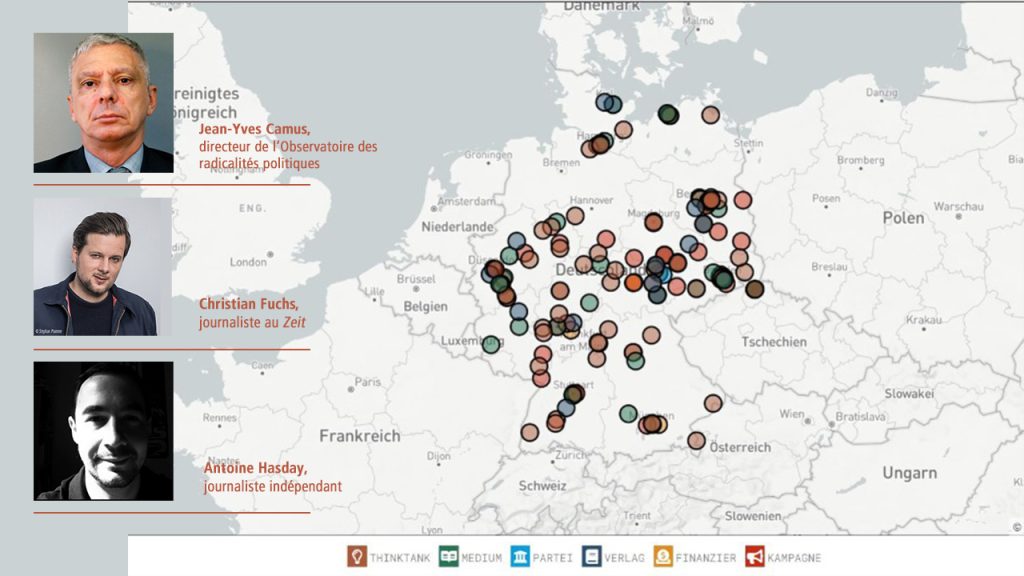Open Jean-Yves Camus portrait photo

(x=103, y=103)
